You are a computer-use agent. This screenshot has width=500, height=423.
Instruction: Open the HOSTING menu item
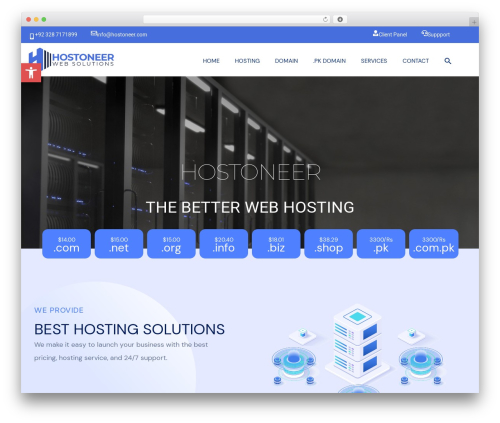pos(247,61)
